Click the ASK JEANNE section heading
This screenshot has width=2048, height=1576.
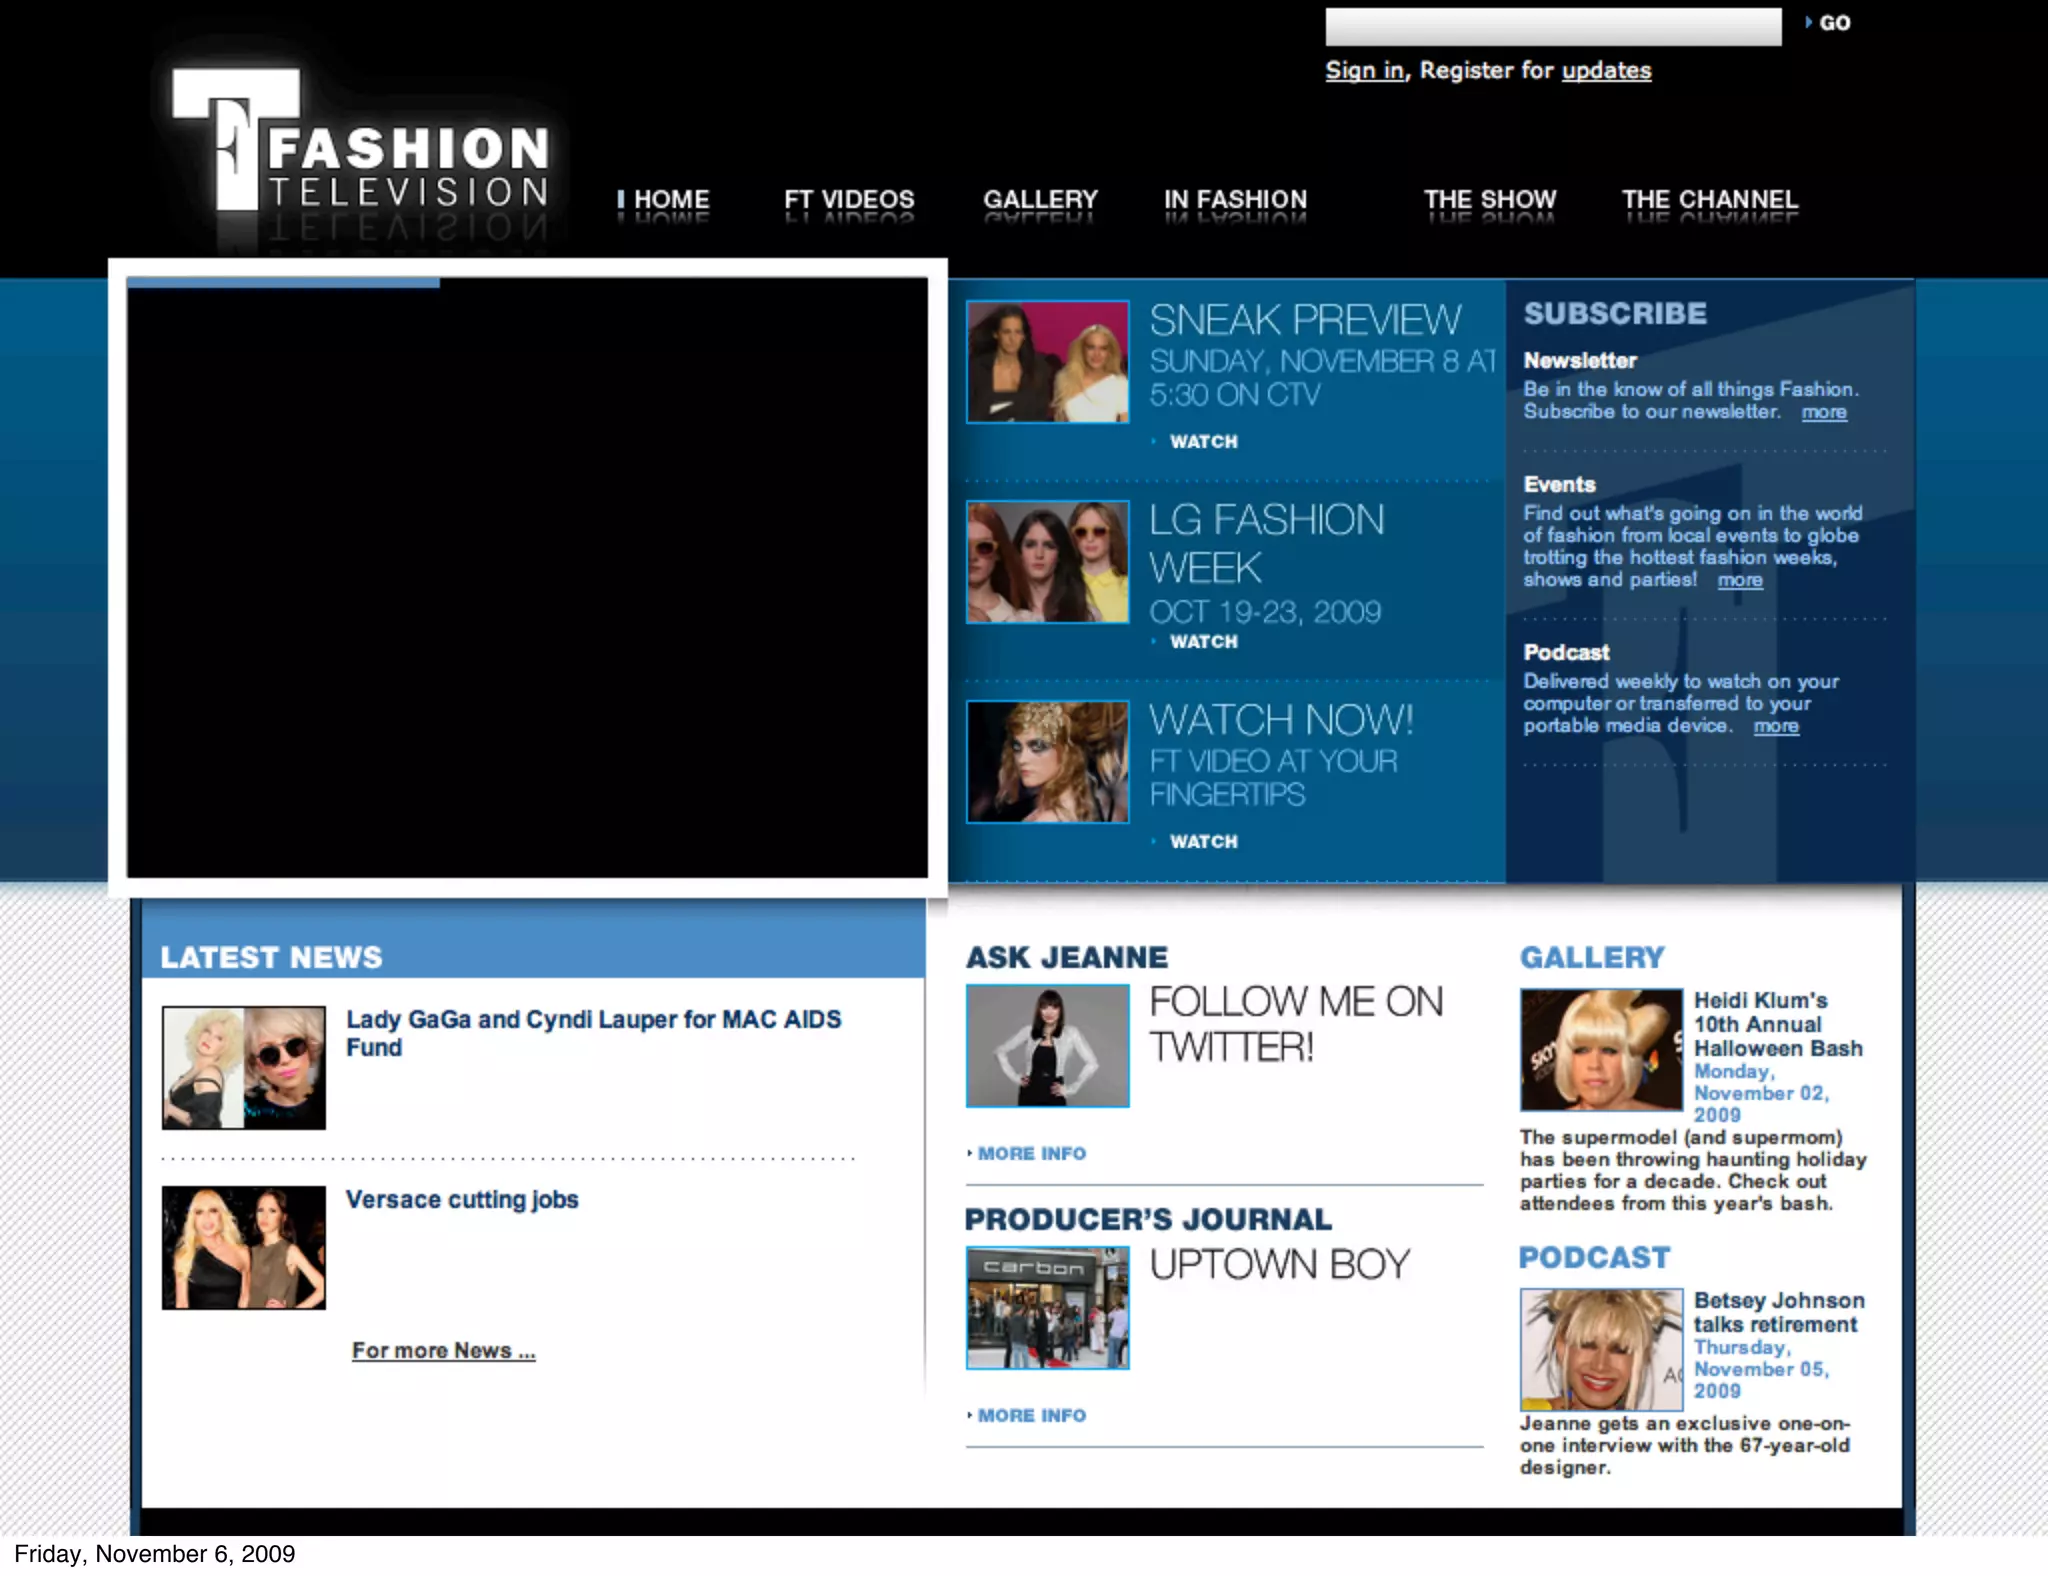click(1066, 957)
